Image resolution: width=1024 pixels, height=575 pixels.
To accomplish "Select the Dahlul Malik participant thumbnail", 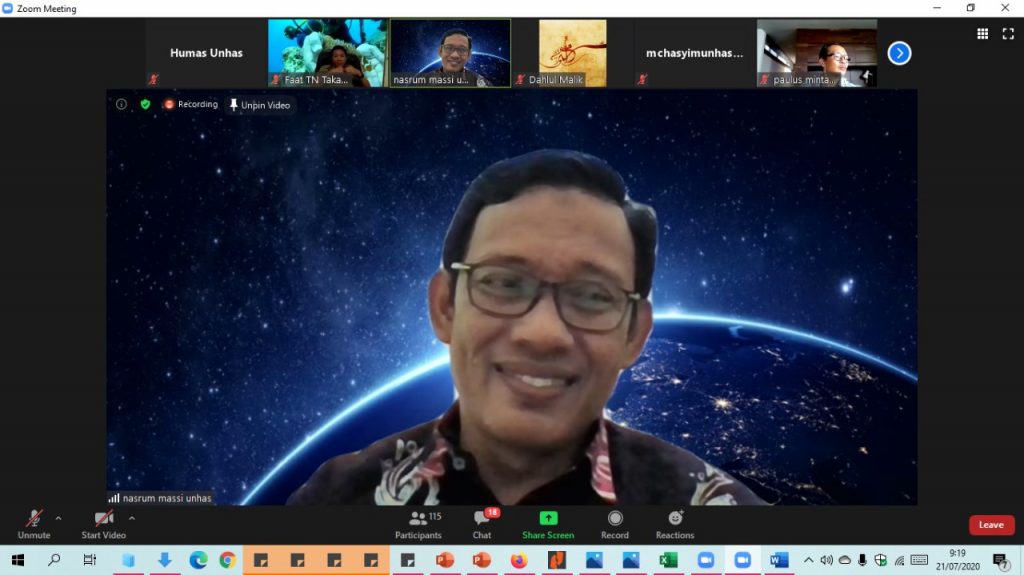I will (x=572, y=53).
